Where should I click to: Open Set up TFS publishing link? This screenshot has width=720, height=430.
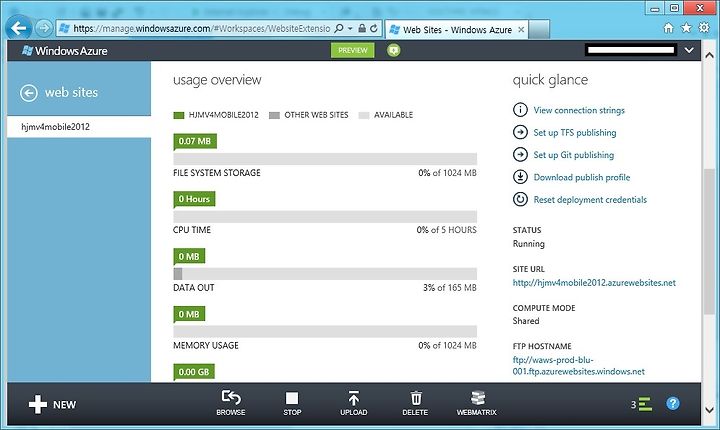[575, 133]
